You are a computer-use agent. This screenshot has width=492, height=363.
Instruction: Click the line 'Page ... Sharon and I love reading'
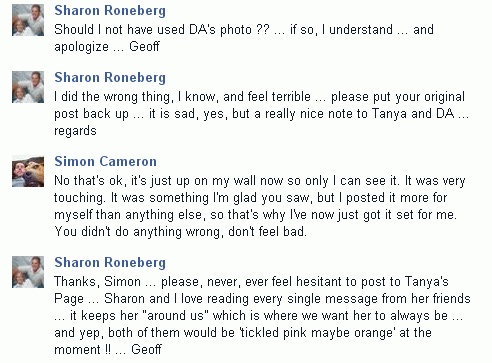point(262,299)
